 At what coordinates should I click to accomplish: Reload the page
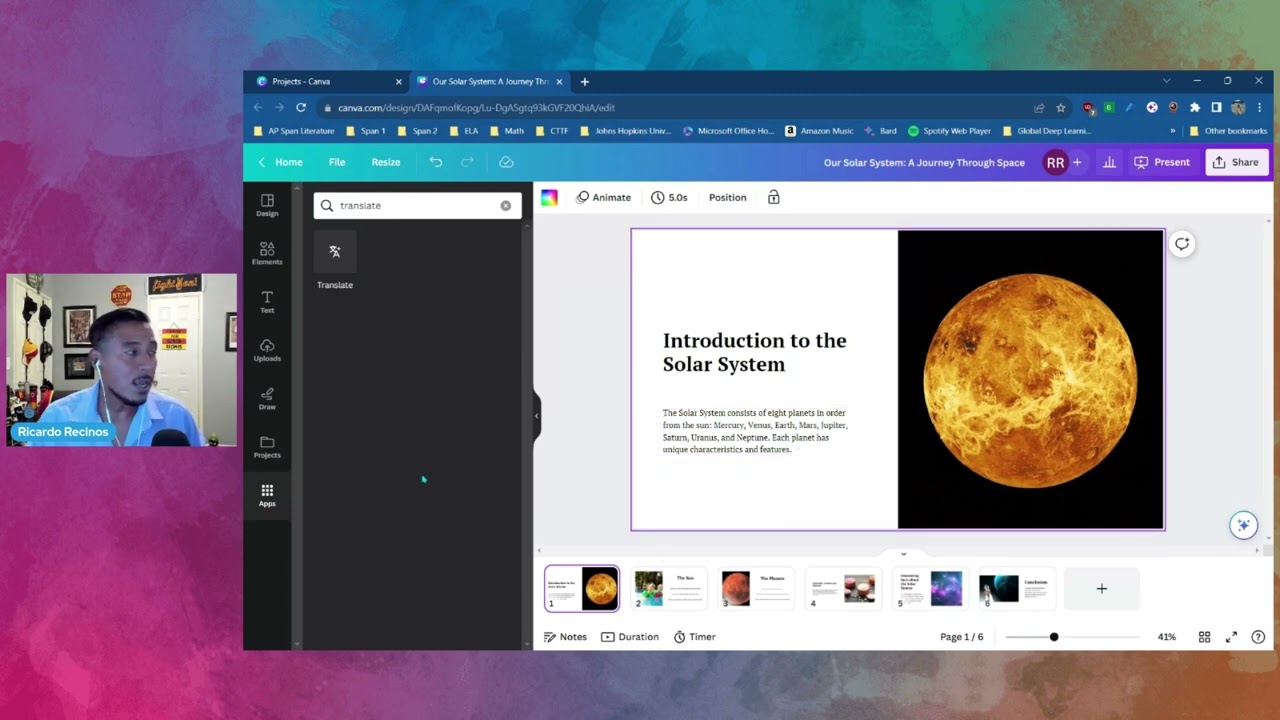click(301, 107)
